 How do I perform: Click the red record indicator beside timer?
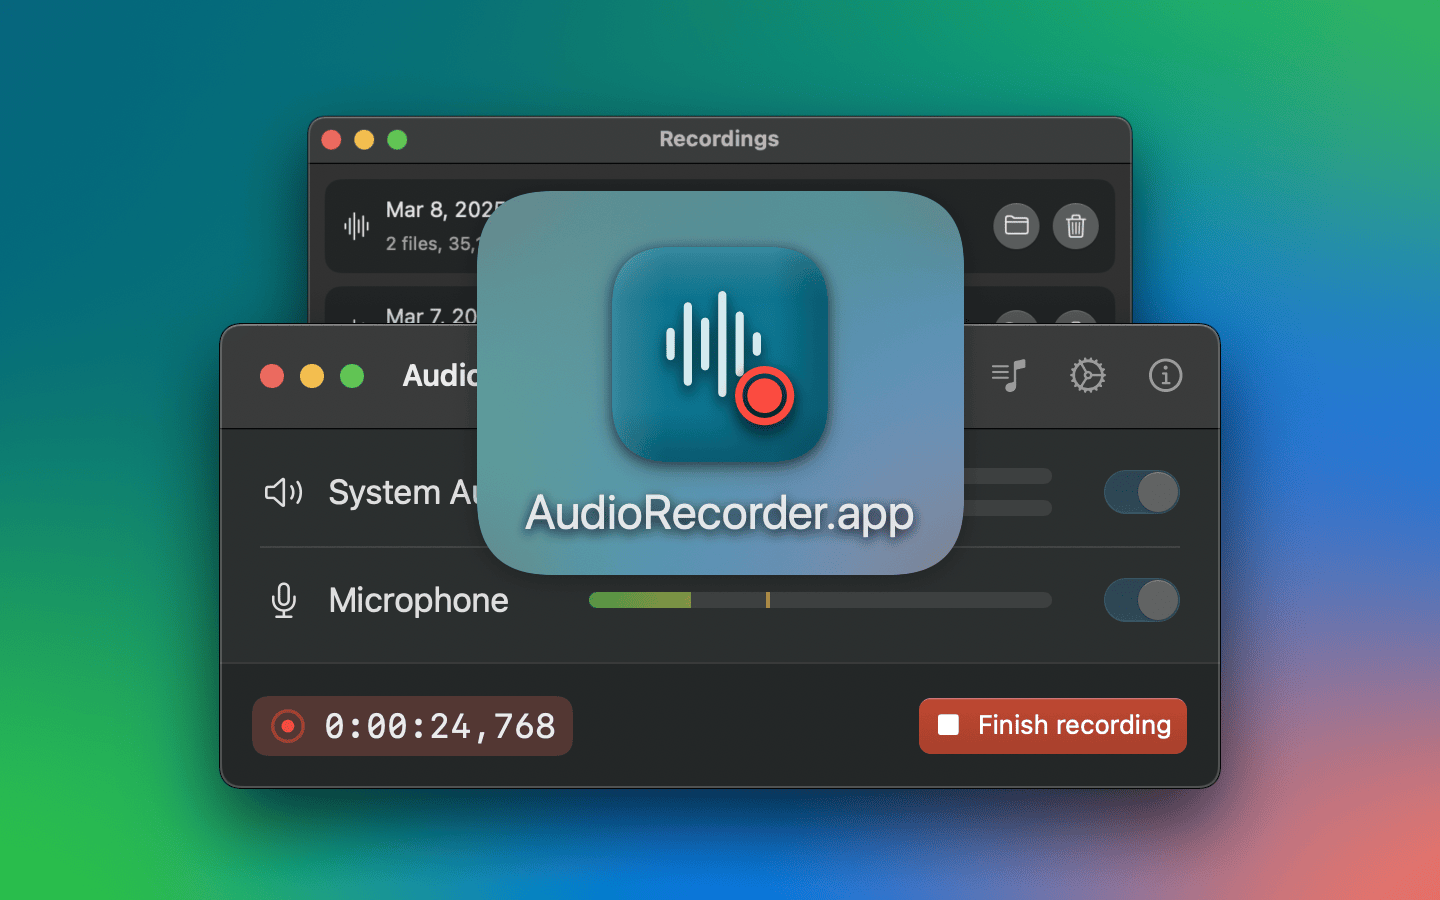(x=288, y=726)
